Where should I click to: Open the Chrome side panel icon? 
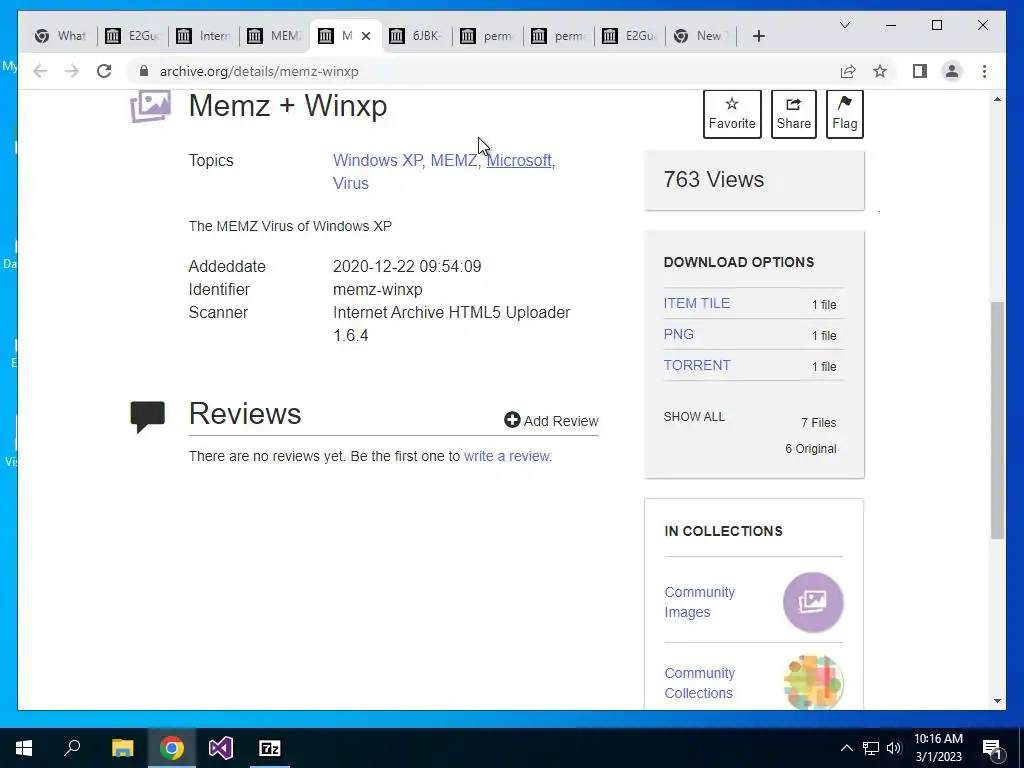pyautogui.click(x=920, y=71)
